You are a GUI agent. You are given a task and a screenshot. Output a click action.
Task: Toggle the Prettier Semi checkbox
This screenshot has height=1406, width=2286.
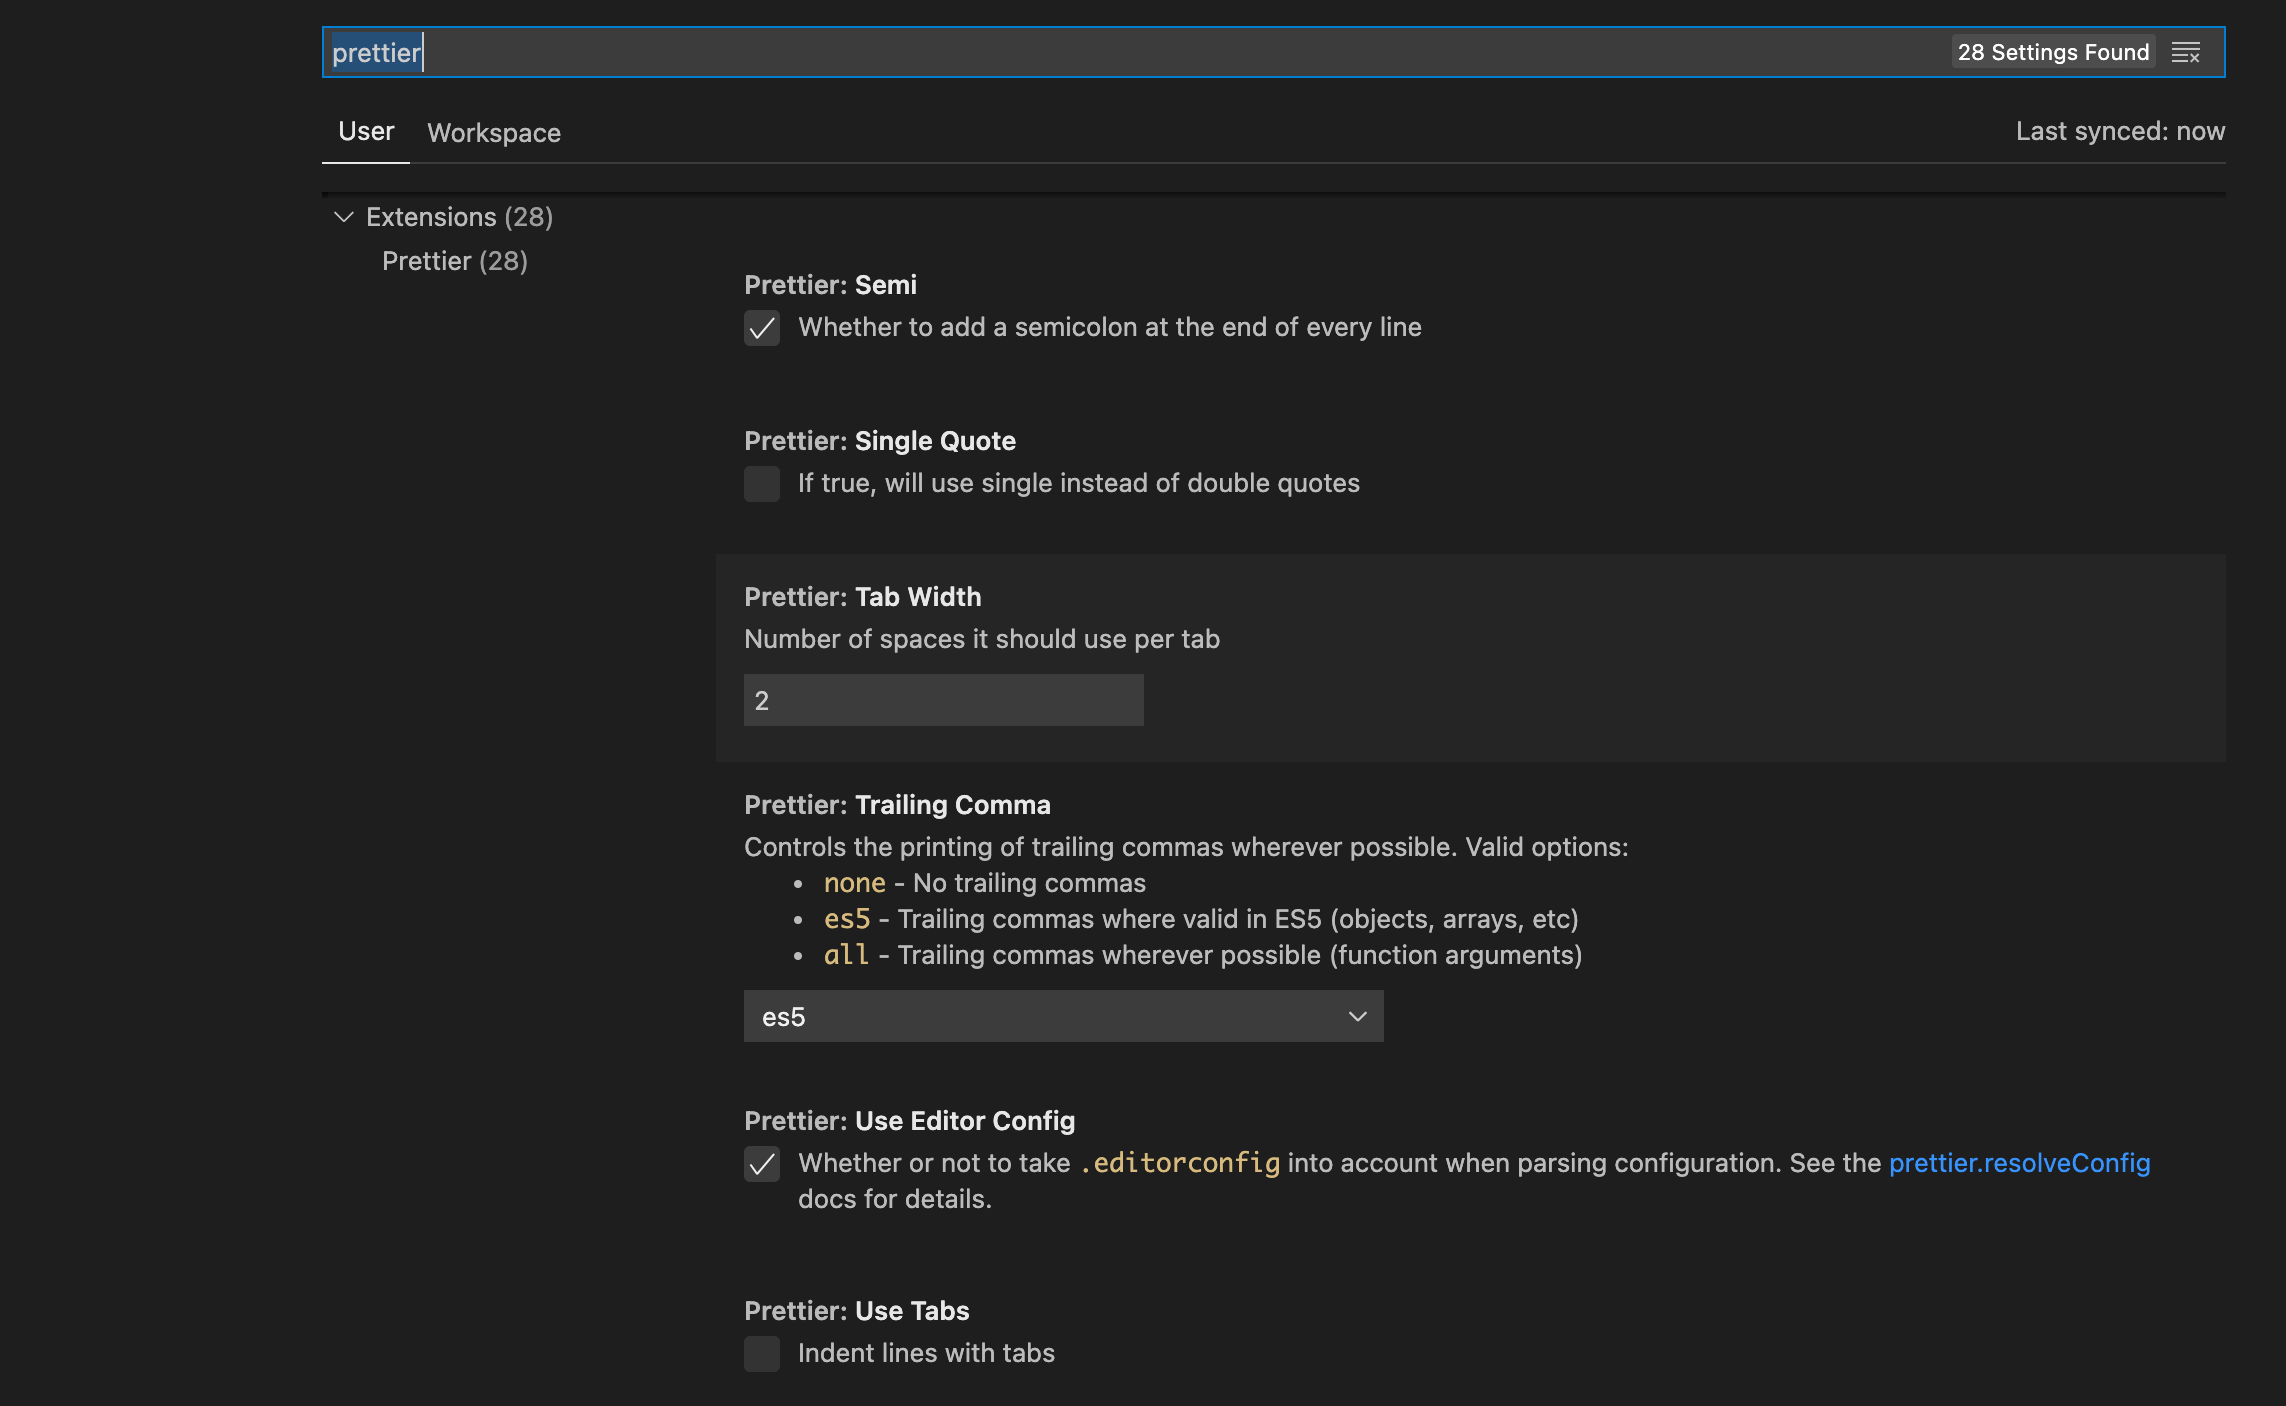tap(762, 328)
